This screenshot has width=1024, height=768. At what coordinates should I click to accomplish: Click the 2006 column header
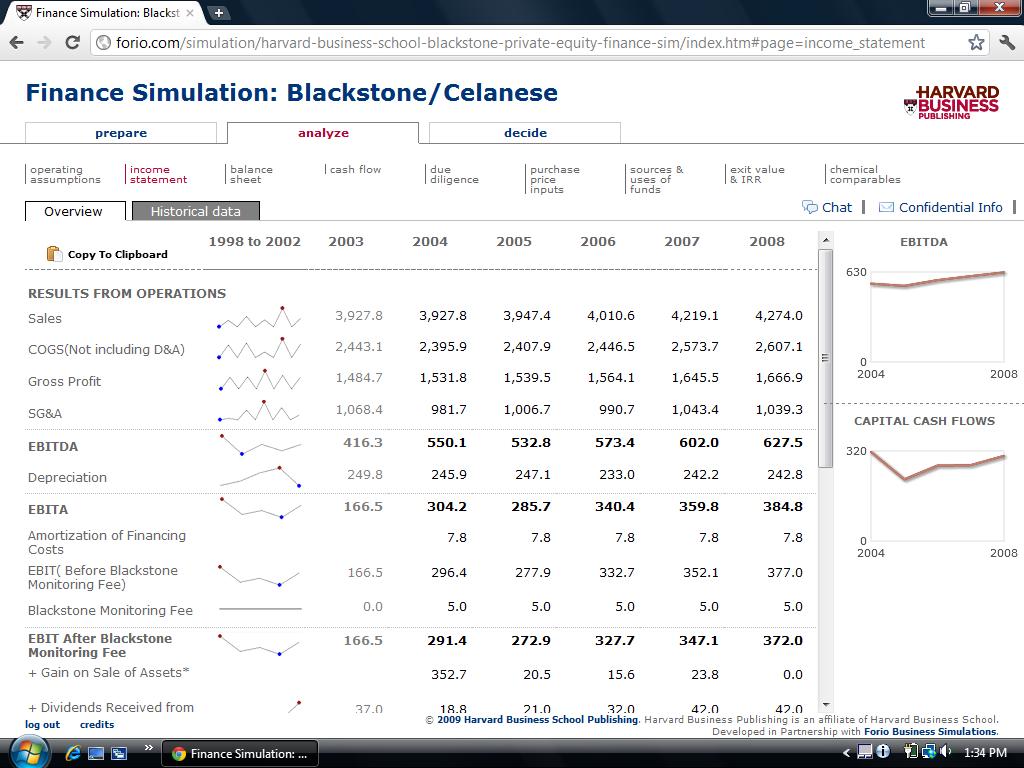click(598, 242)
